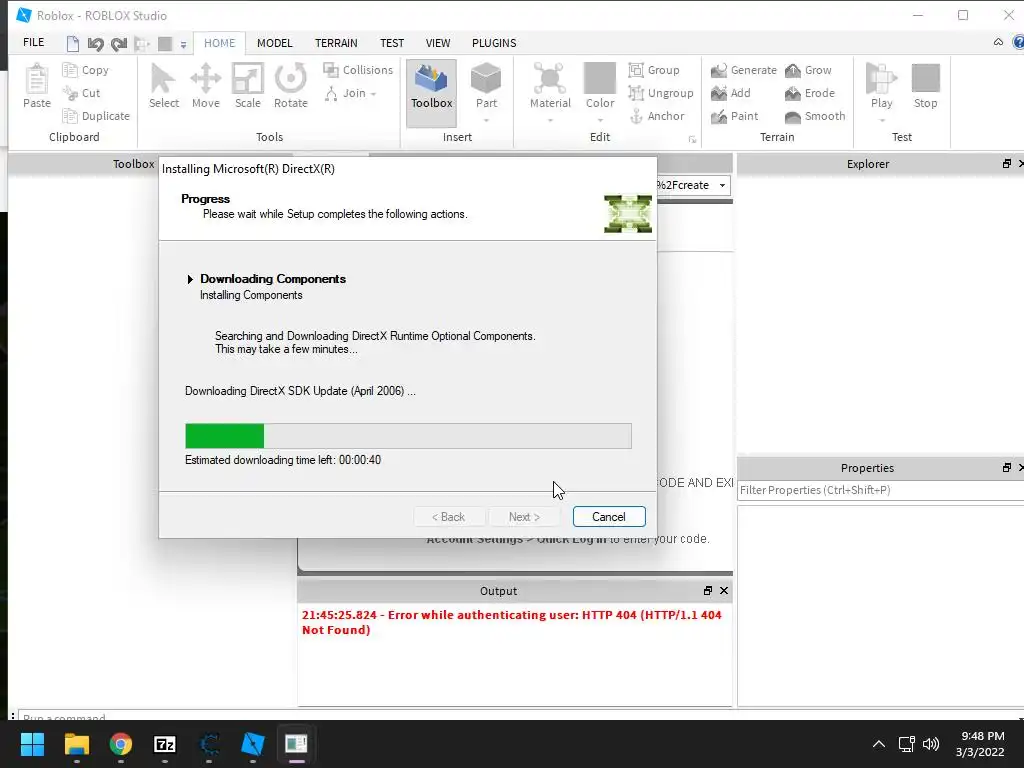Expand the Play dropdown arrow
The image size is (1024, 768).
[881, 120]
